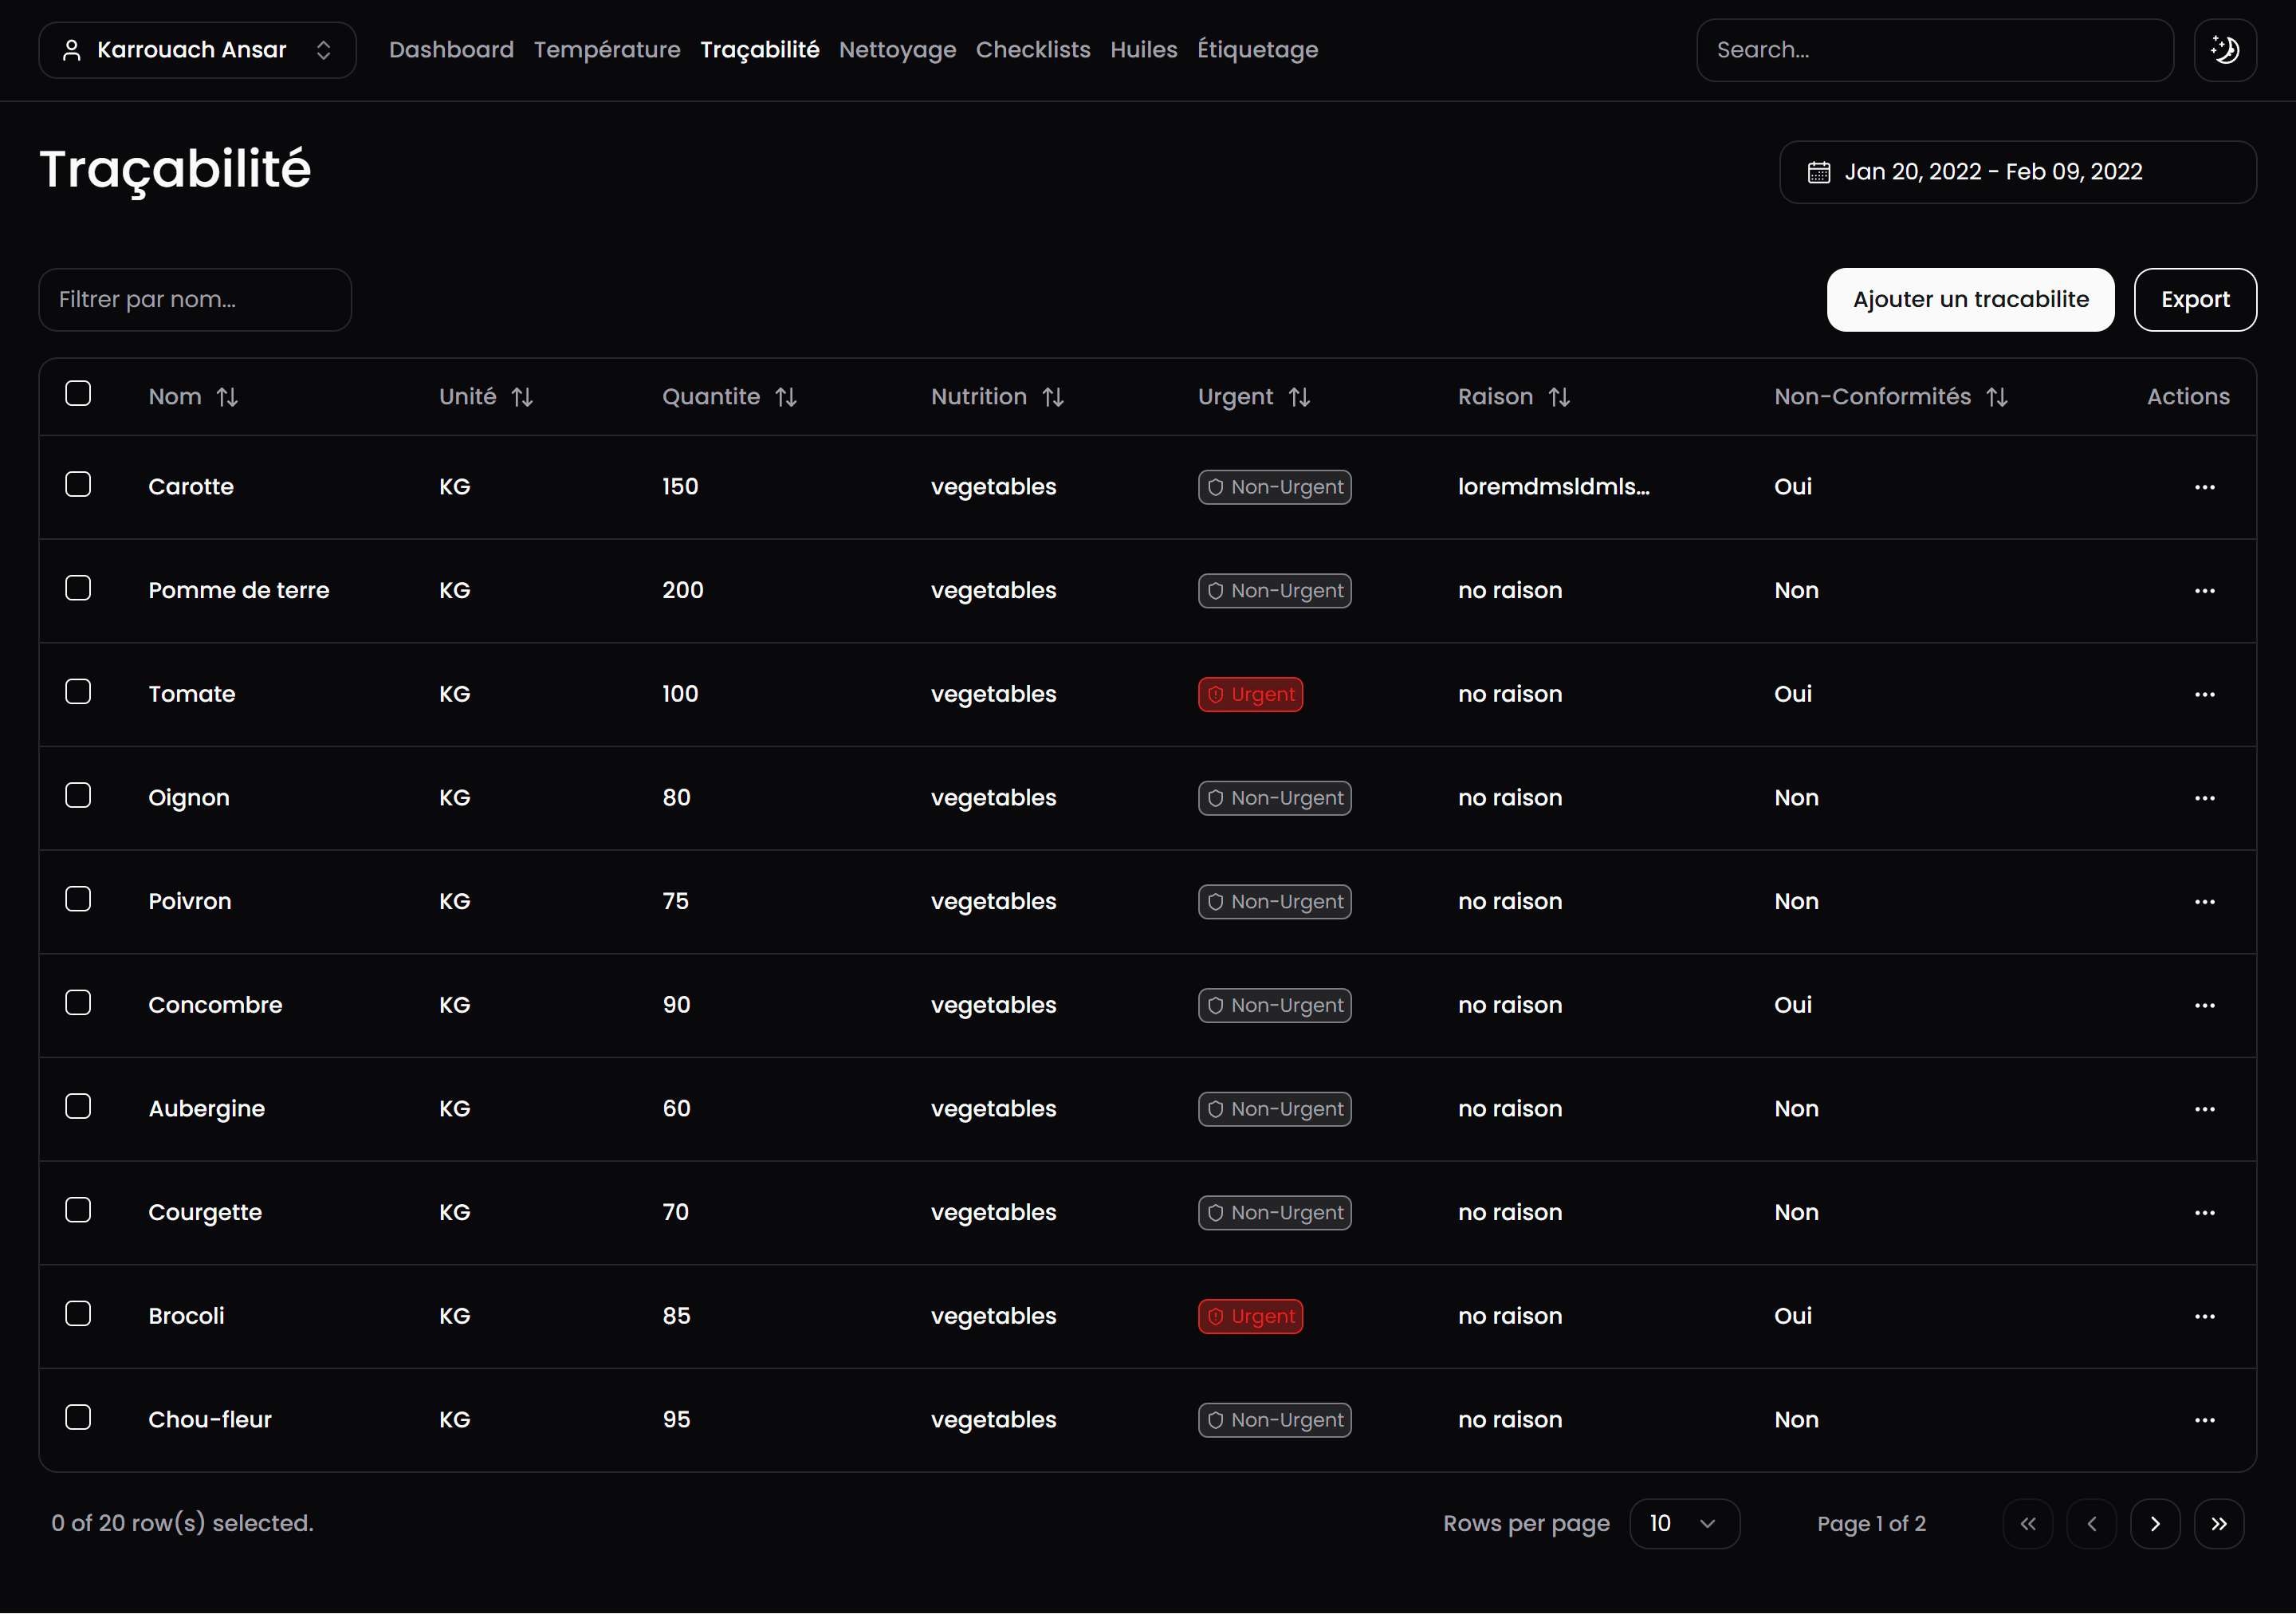Screen dimensions: 2296x1614
Task: Focus the global Search field
Action: [x=1935, y=50]
